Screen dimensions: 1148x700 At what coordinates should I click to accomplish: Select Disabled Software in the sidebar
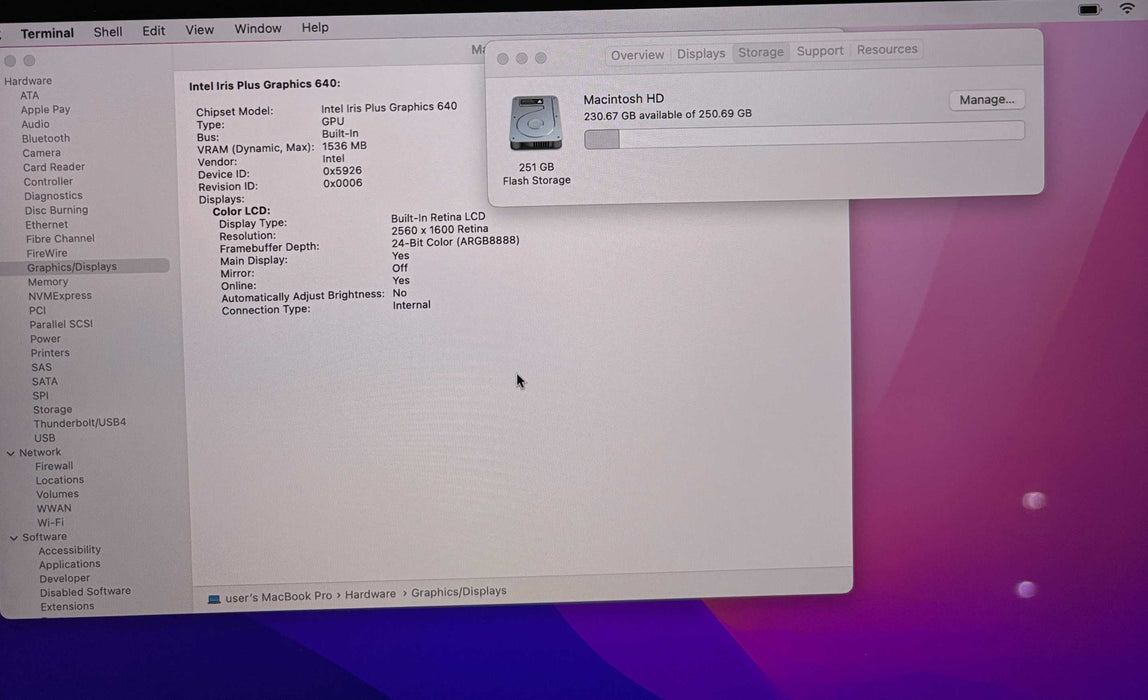[85, 592]
